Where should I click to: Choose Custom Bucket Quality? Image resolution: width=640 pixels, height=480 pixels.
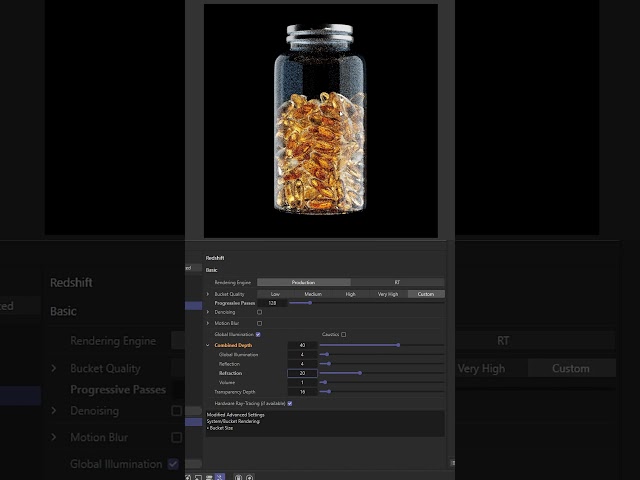426,294
